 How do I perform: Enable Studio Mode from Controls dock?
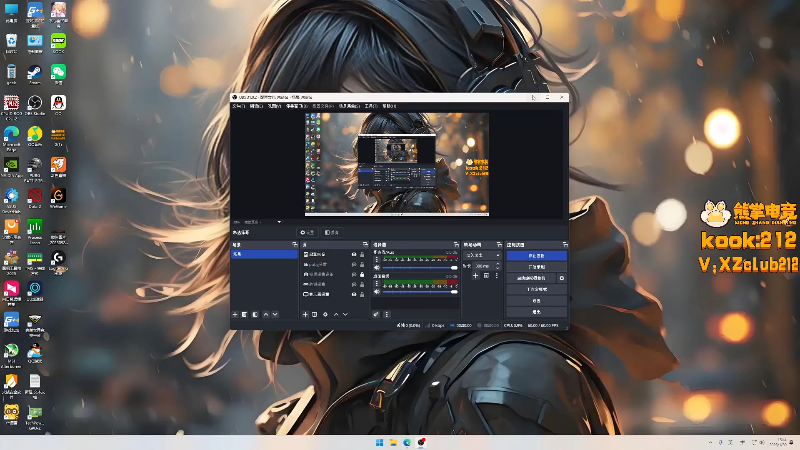(x=536, y=289)
